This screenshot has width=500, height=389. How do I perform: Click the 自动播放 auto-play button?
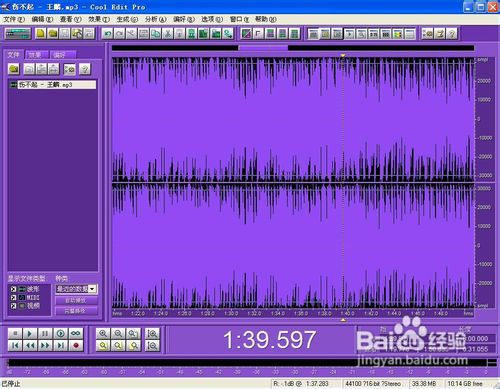(76, 300)
